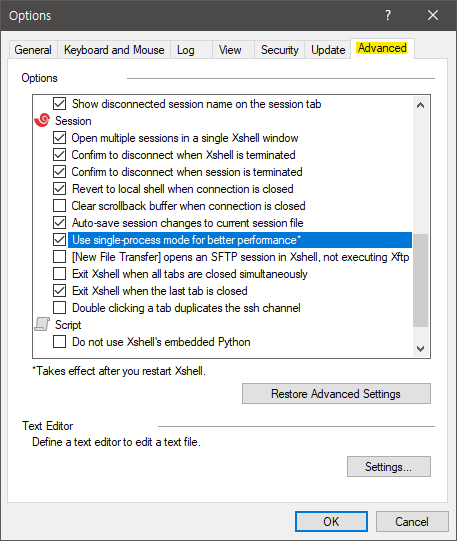Click the scroll up arrow in options list
457x541 pixels.
pos(420,105)
